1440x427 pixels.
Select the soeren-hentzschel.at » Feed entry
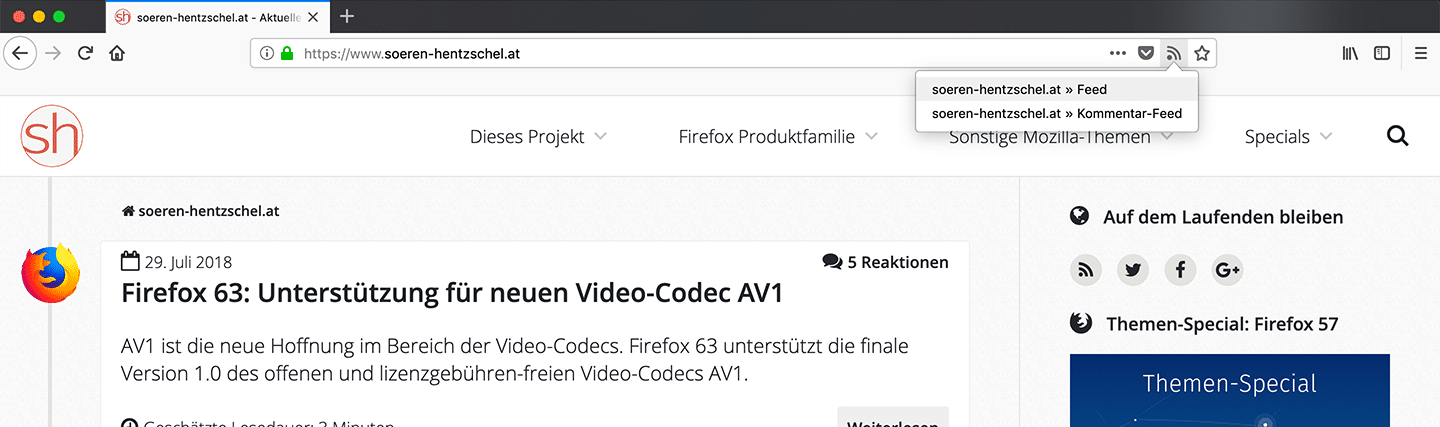pyautogui.click(x=1019, y=89)
